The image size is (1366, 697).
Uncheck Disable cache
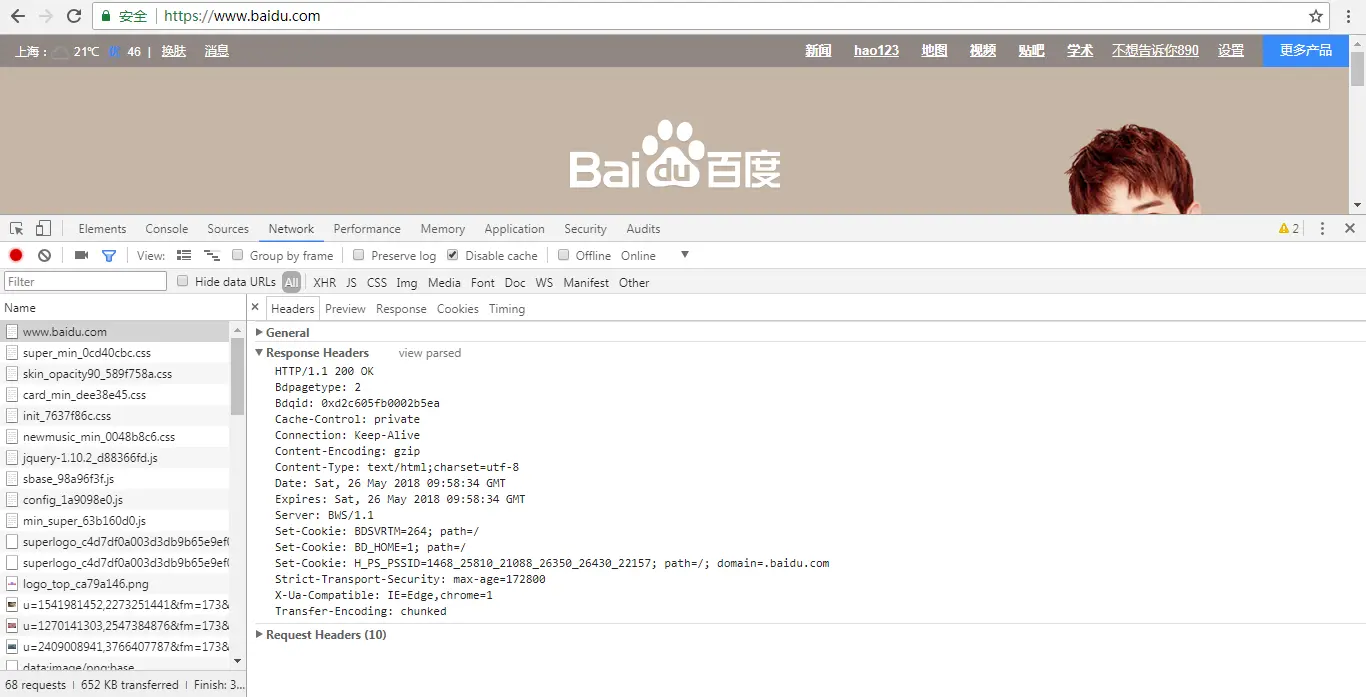[453, 255]
